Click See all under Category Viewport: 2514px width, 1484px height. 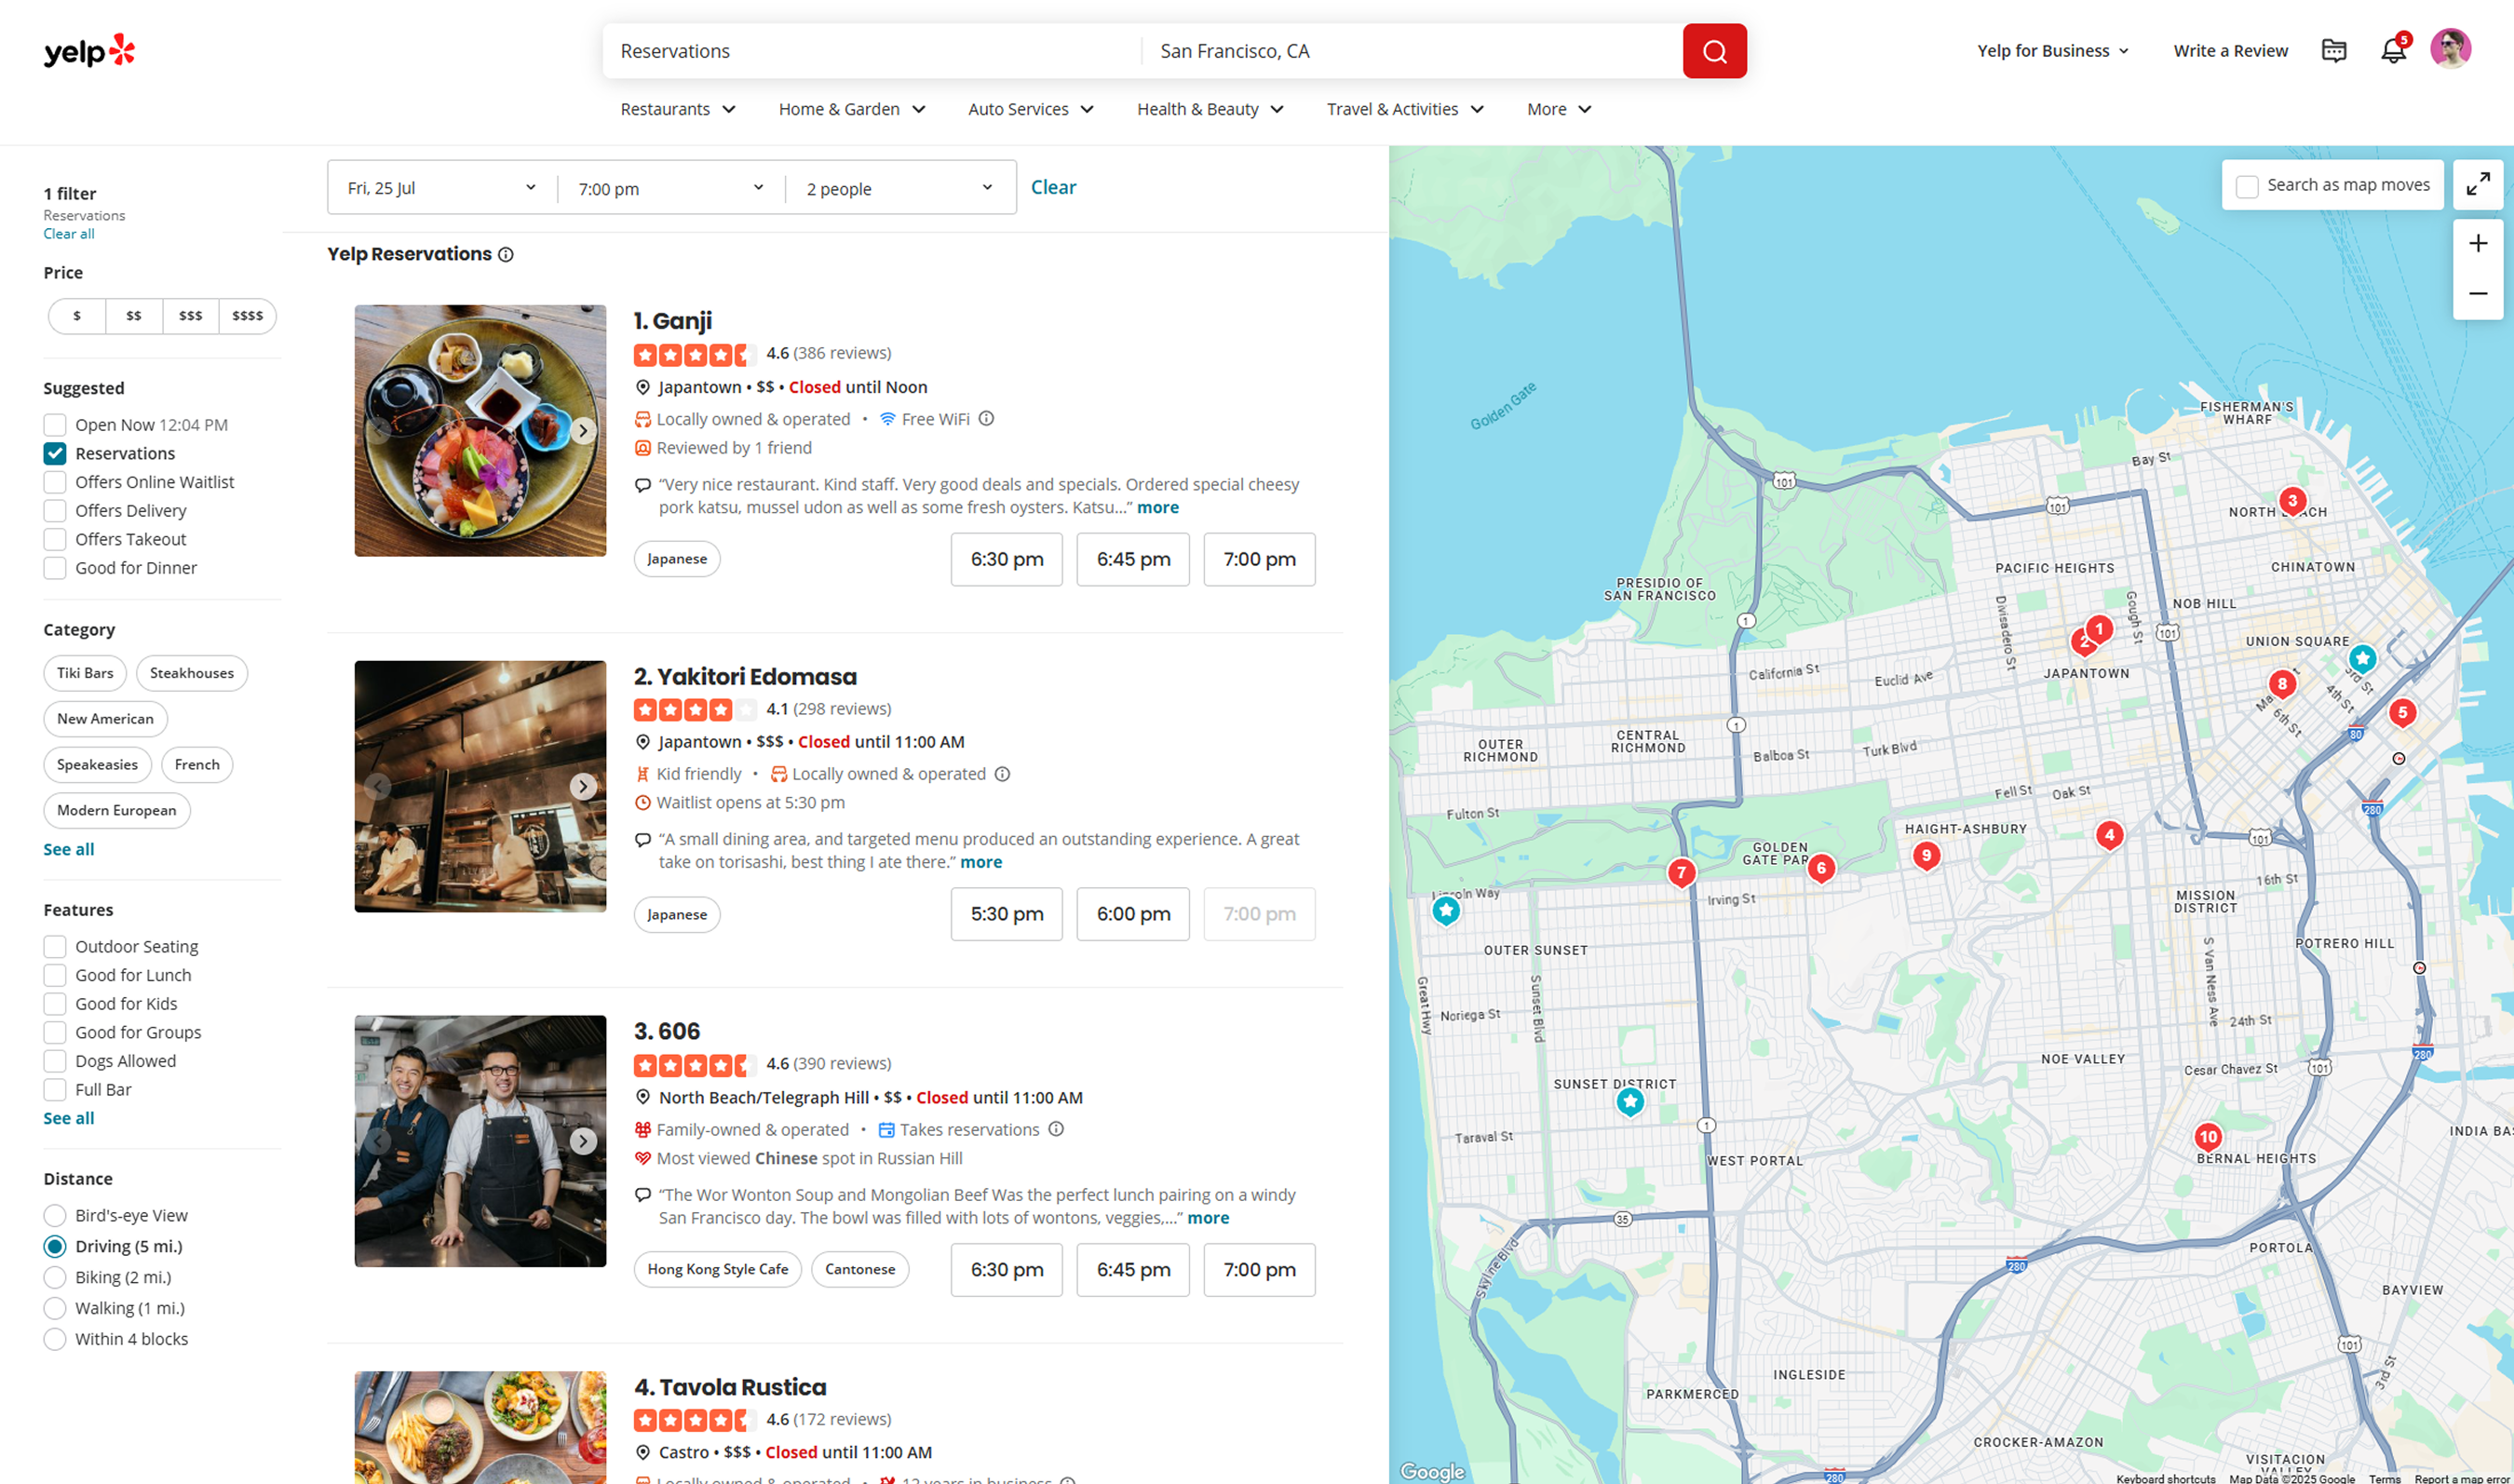[x=69, y=849]
